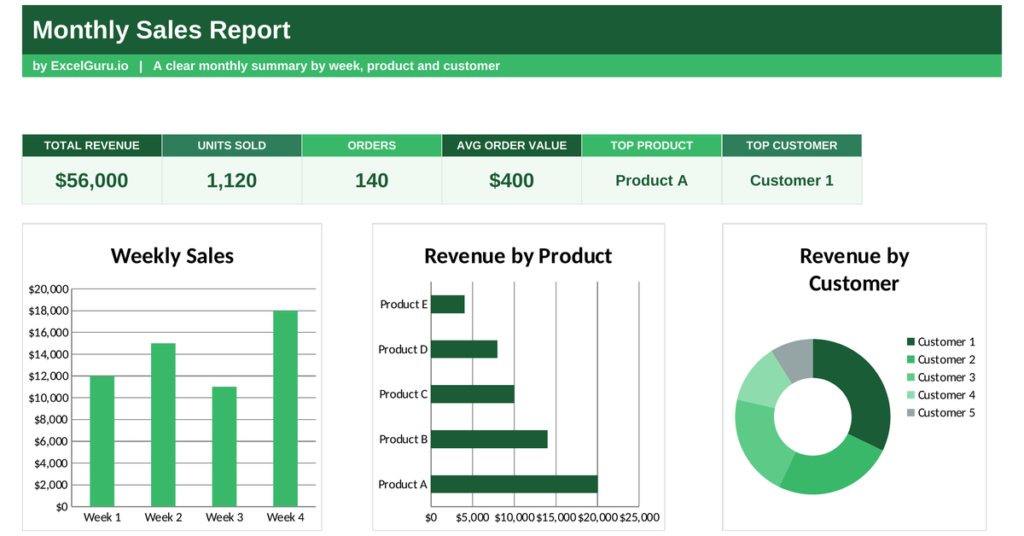Click the 140 orders value
Viewport: 1024px width, 536px height.
tap(372, 181)
